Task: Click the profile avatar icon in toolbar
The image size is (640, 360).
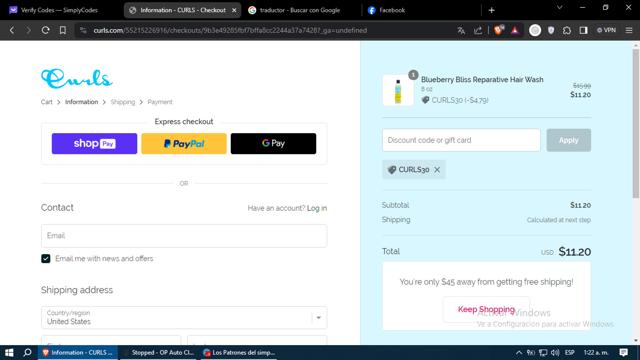Action: [535, 30]
